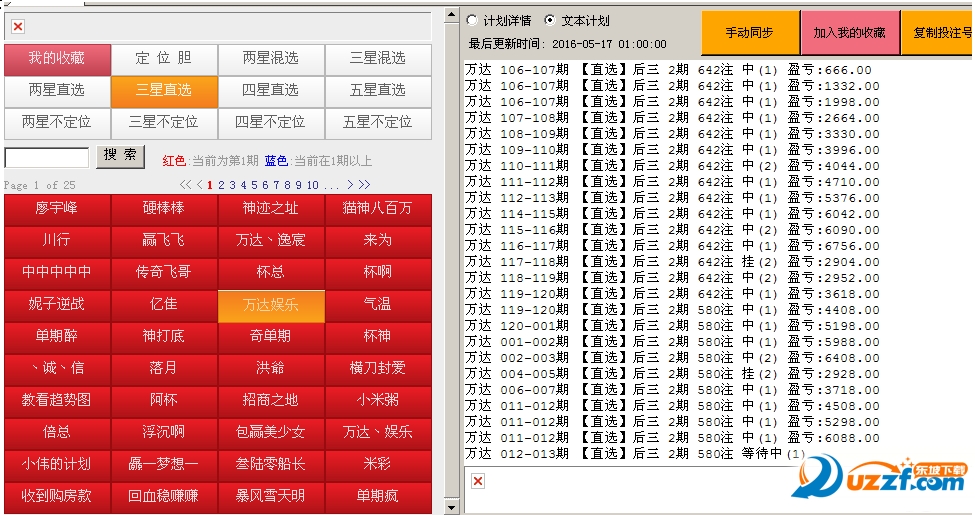
Task: Select the 川行 plan button
Action: coord(57,241)
